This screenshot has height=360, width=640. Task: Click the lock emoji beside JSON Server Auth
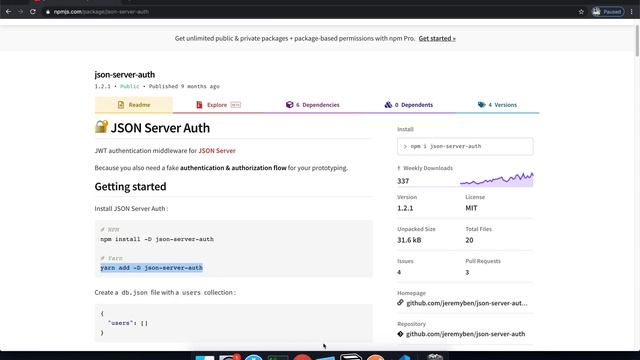point(101,127)
